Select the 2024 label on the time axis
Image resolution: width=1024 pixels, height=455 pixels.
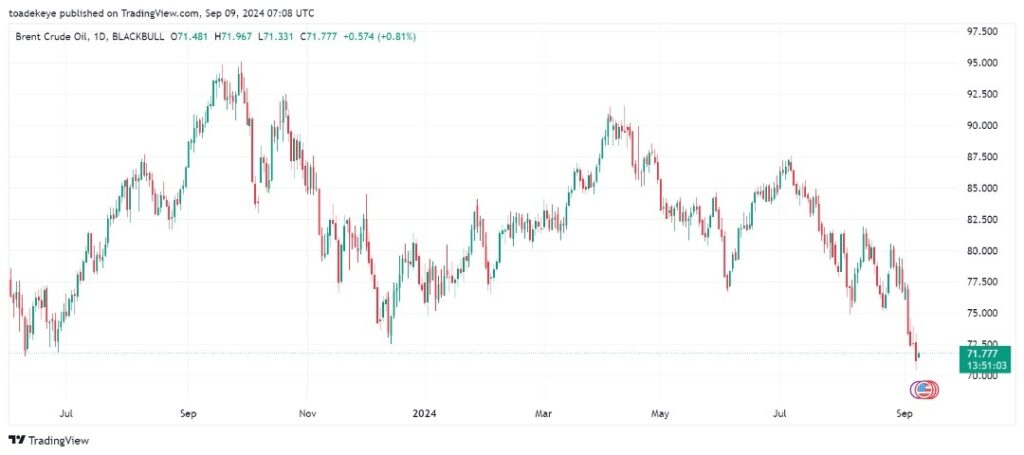tap(424, 412)
